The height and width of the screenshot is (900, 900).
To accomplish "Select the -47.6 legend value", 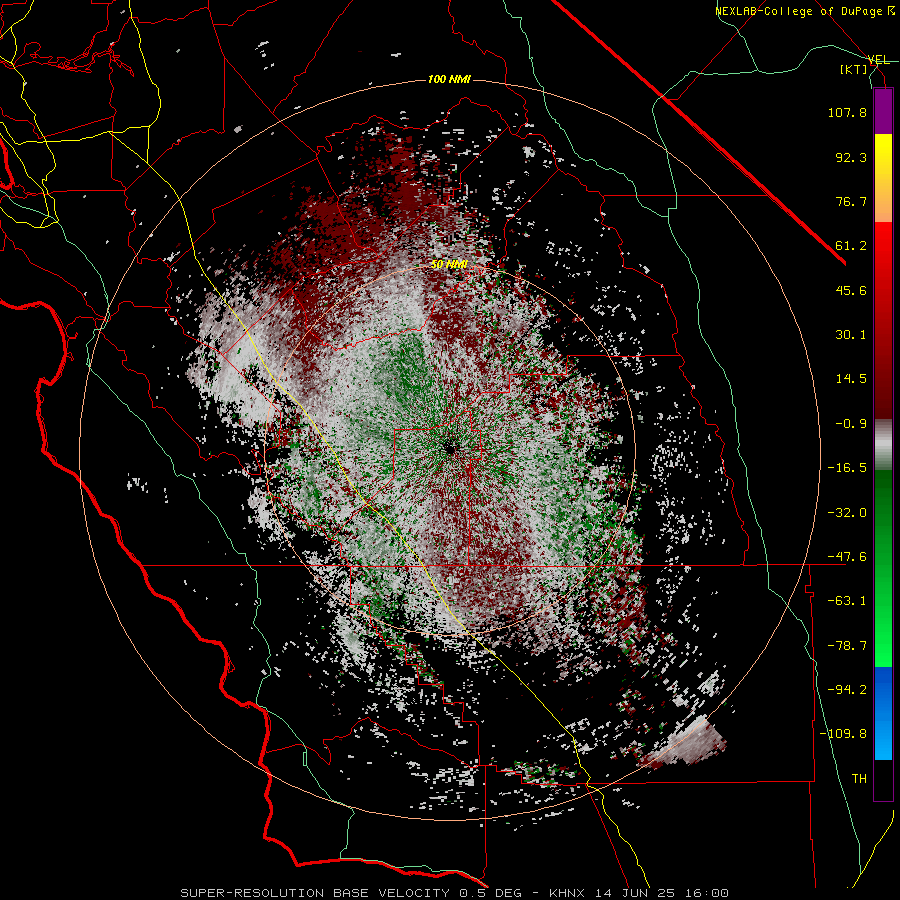I will coord(847,557).
